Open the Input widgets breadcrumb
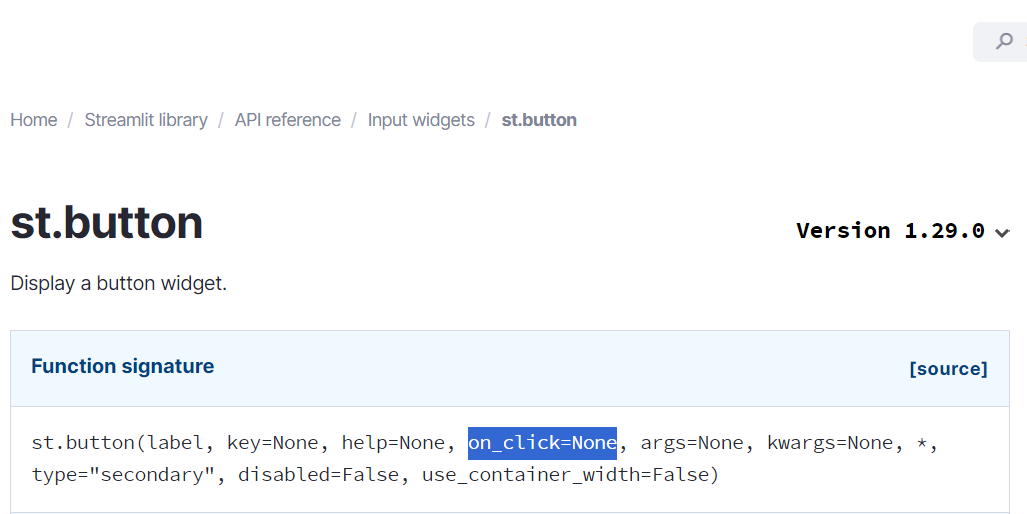This screenshot has width=1027, height=514. click(x=421, y=120)
